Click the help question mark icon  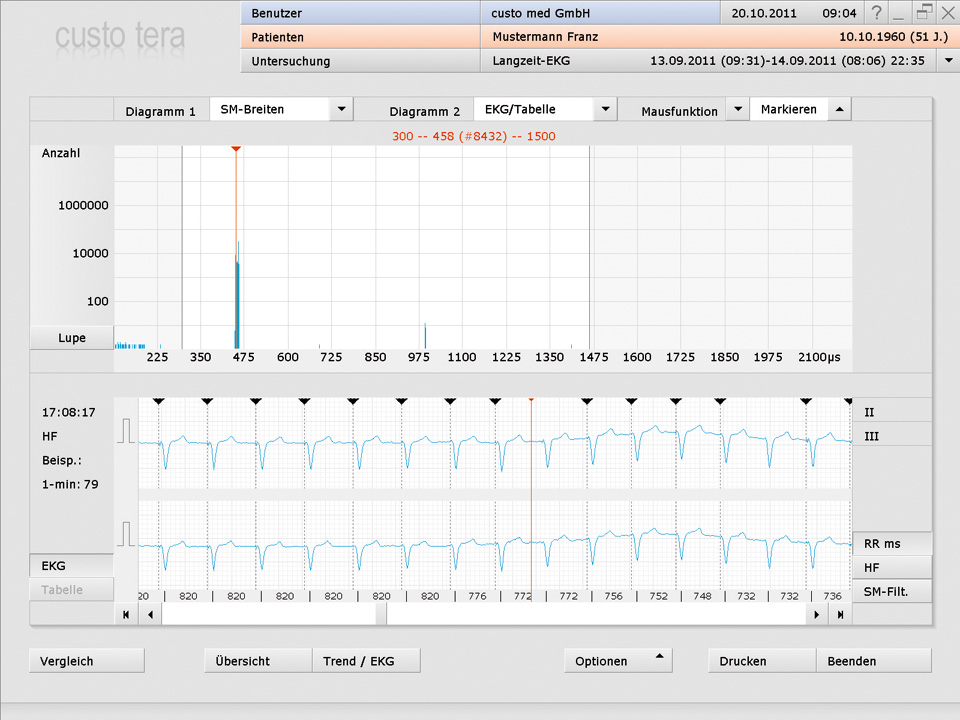click(877, 12)
